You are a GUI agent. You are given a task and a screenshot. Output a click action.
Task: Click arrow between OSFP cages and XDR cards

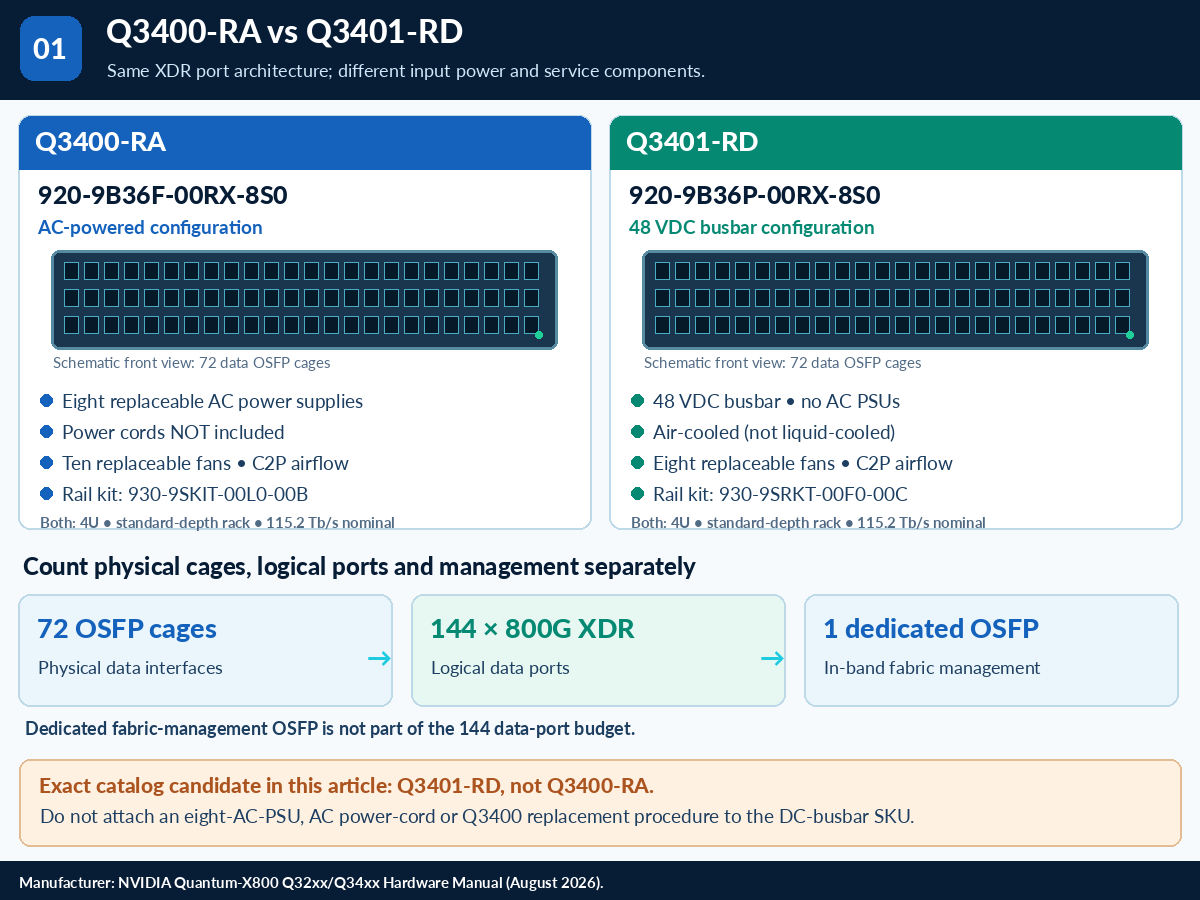[379, 658]
